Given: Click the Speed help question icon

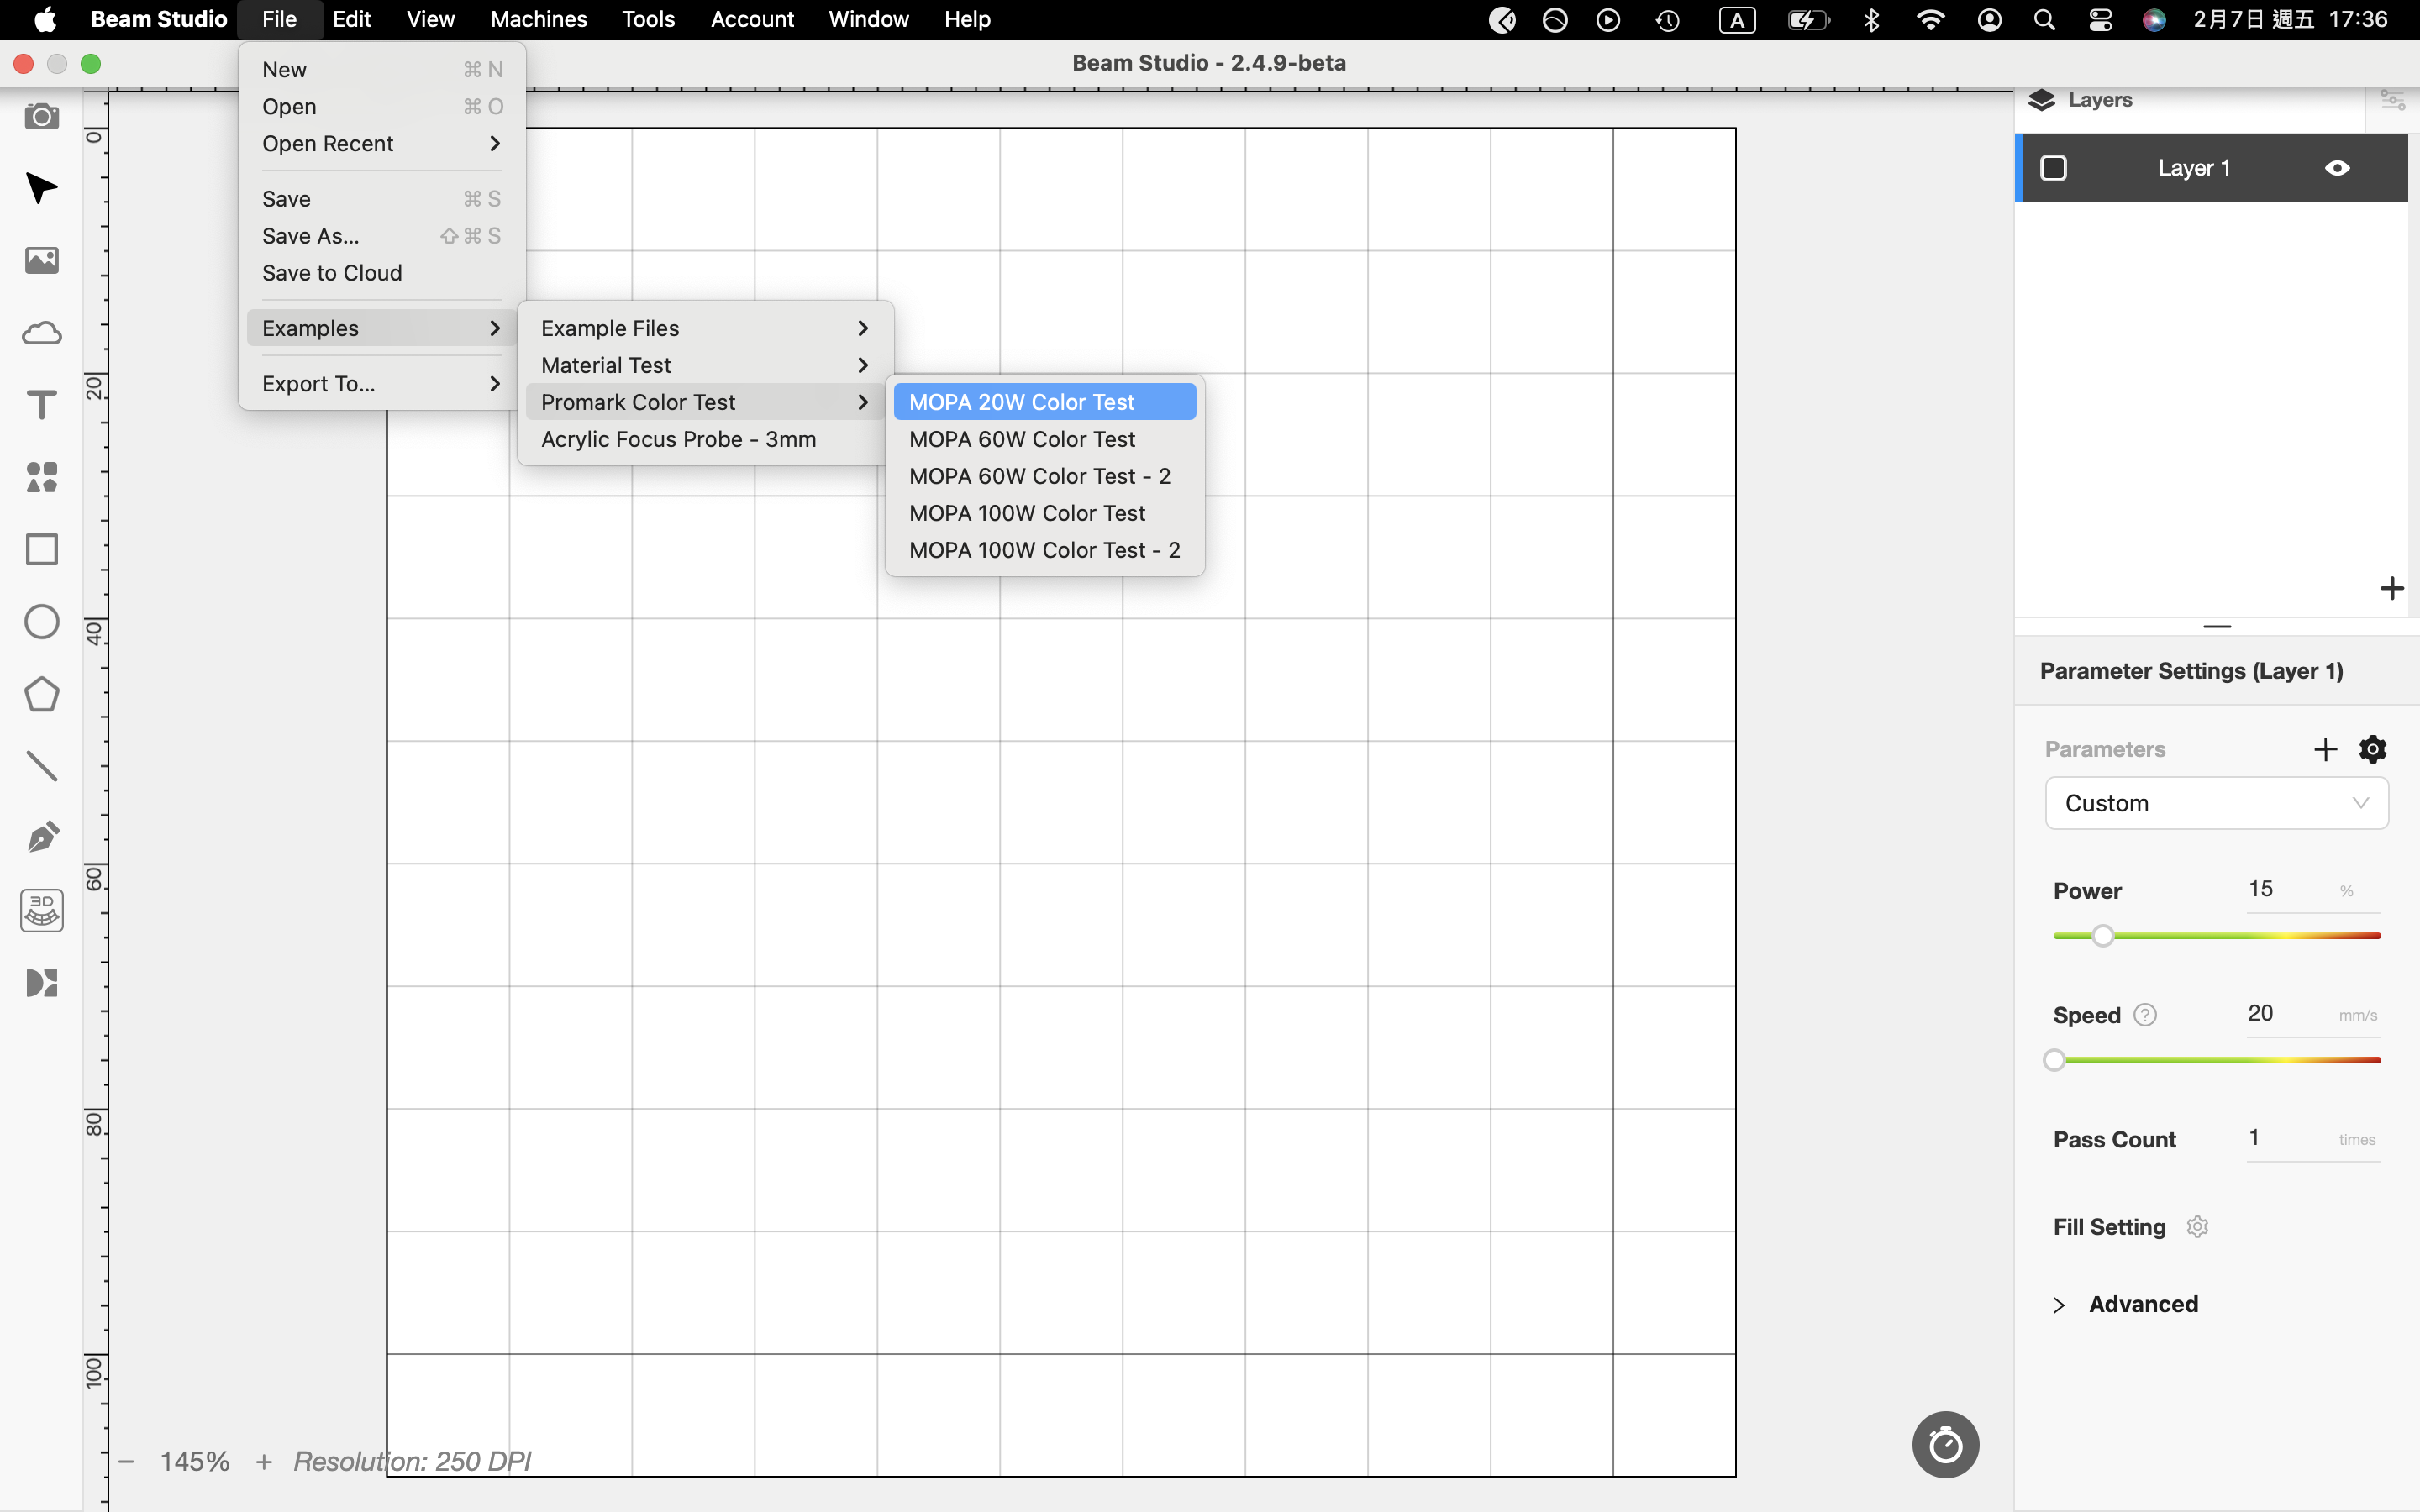Looking at the screenshot, I should tap(2145, 1015).
